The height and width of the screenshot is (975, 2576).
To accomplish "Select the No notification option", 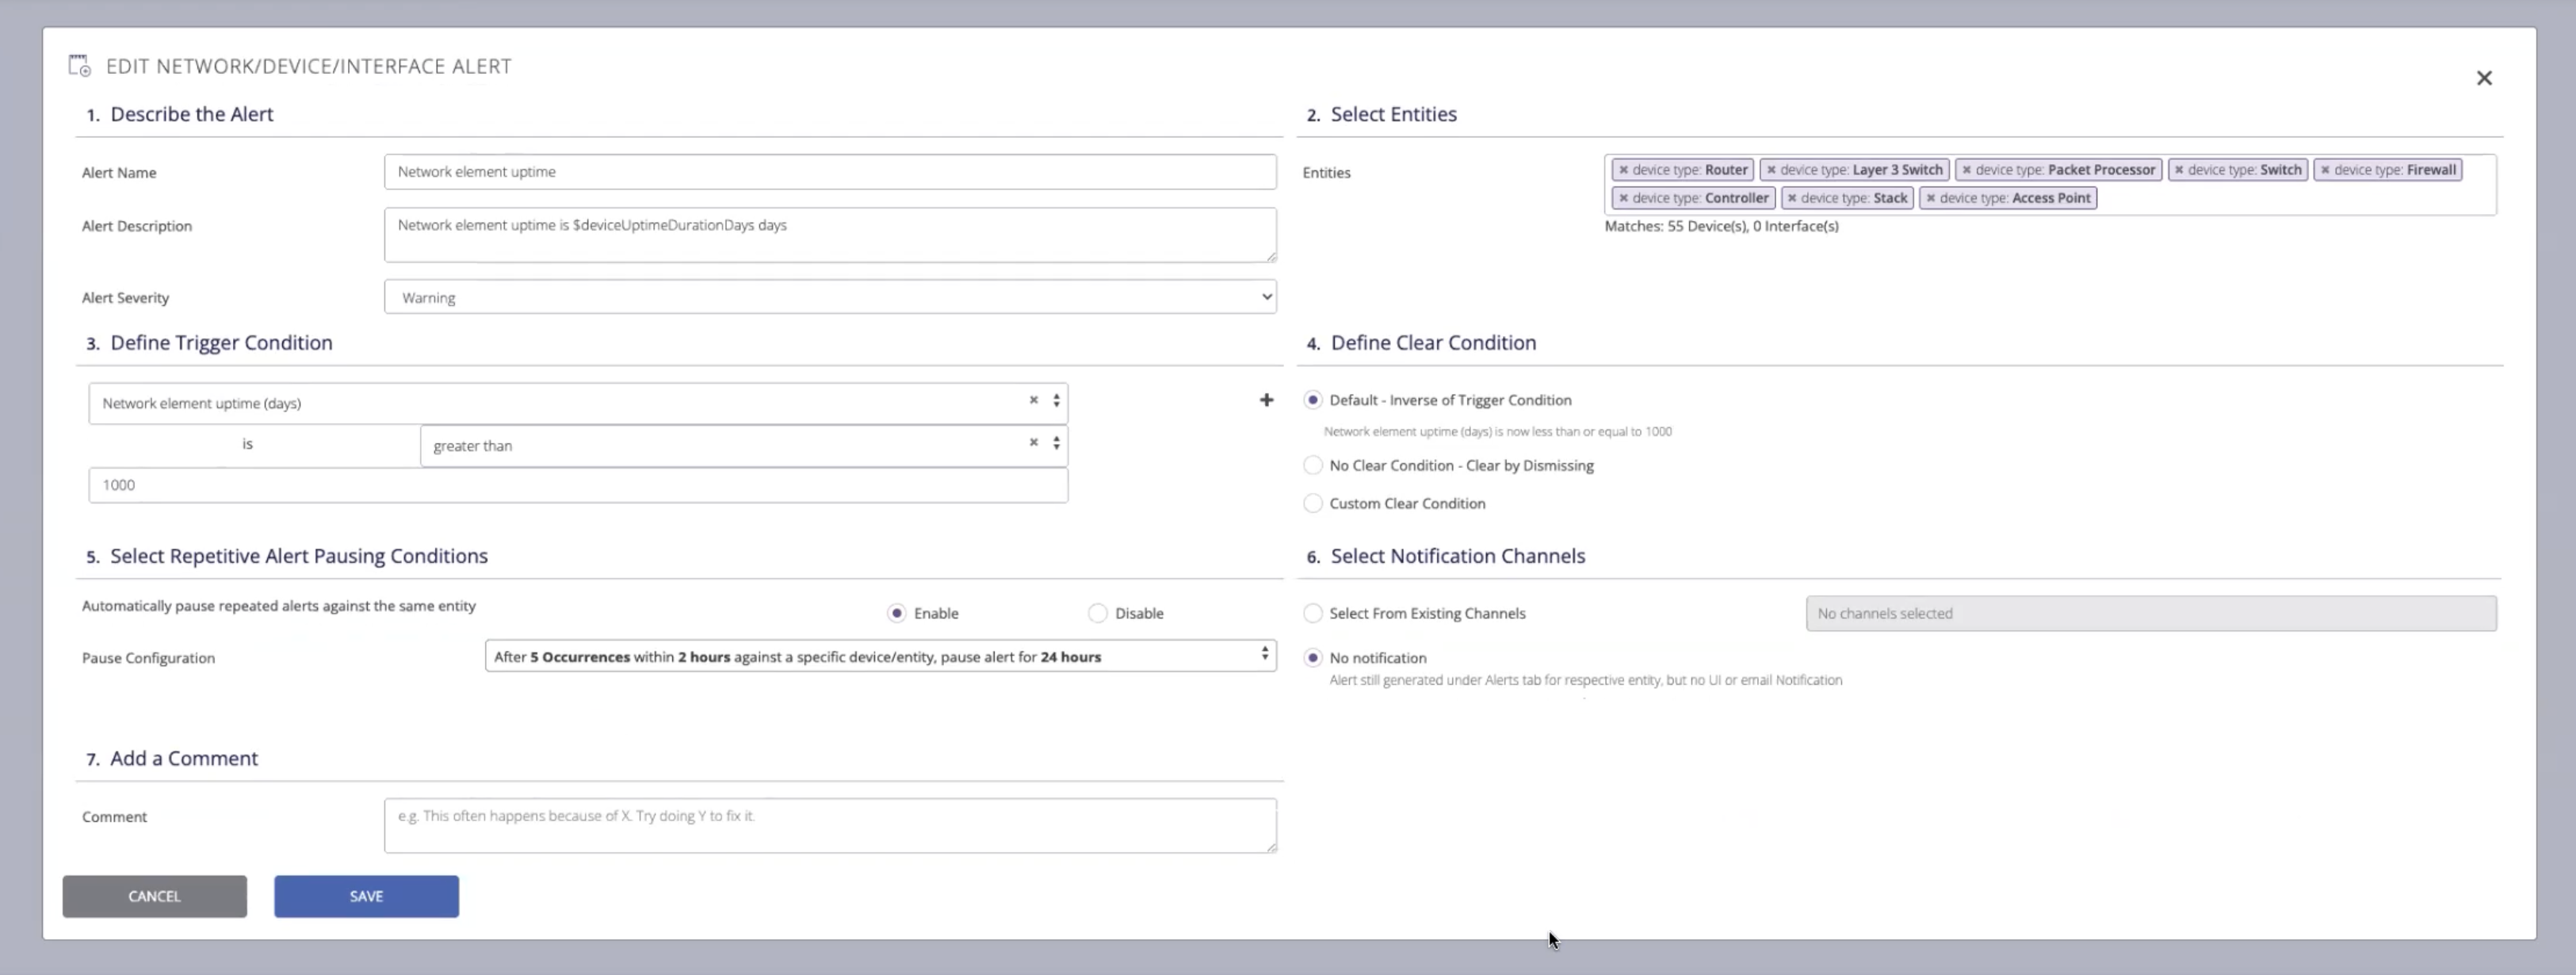I will point(1313,658).
